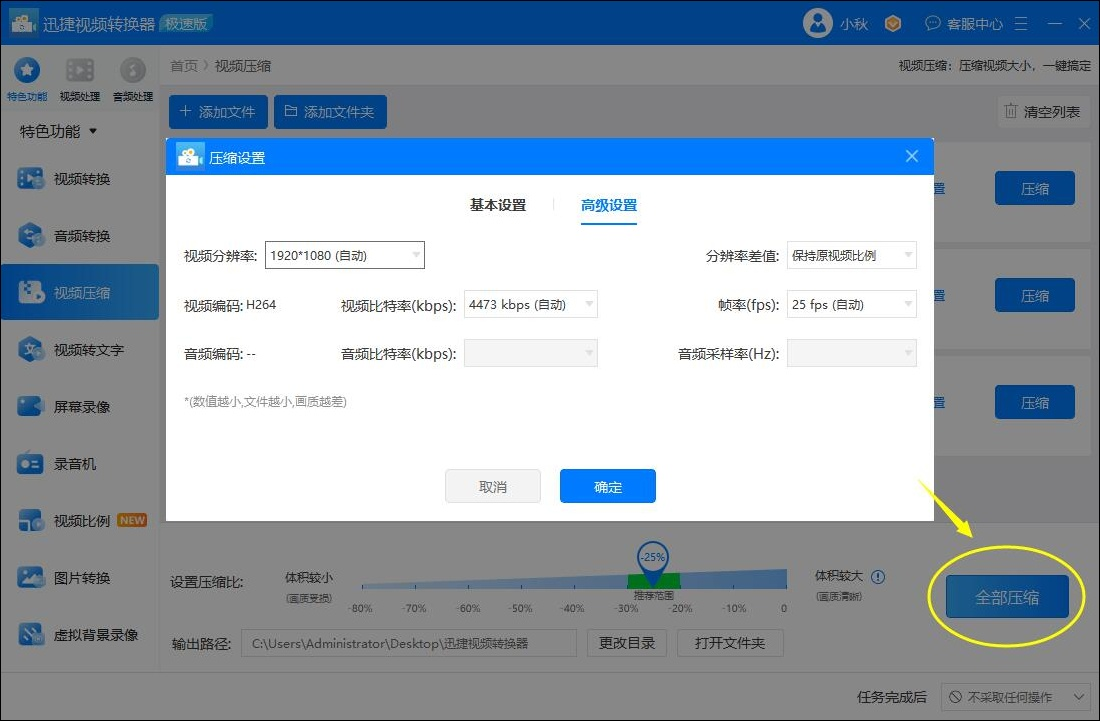1100x721 pixels.
Task: Open the 音频处理 icon tab
Action: pyautogui.click(x=133, y=79)
